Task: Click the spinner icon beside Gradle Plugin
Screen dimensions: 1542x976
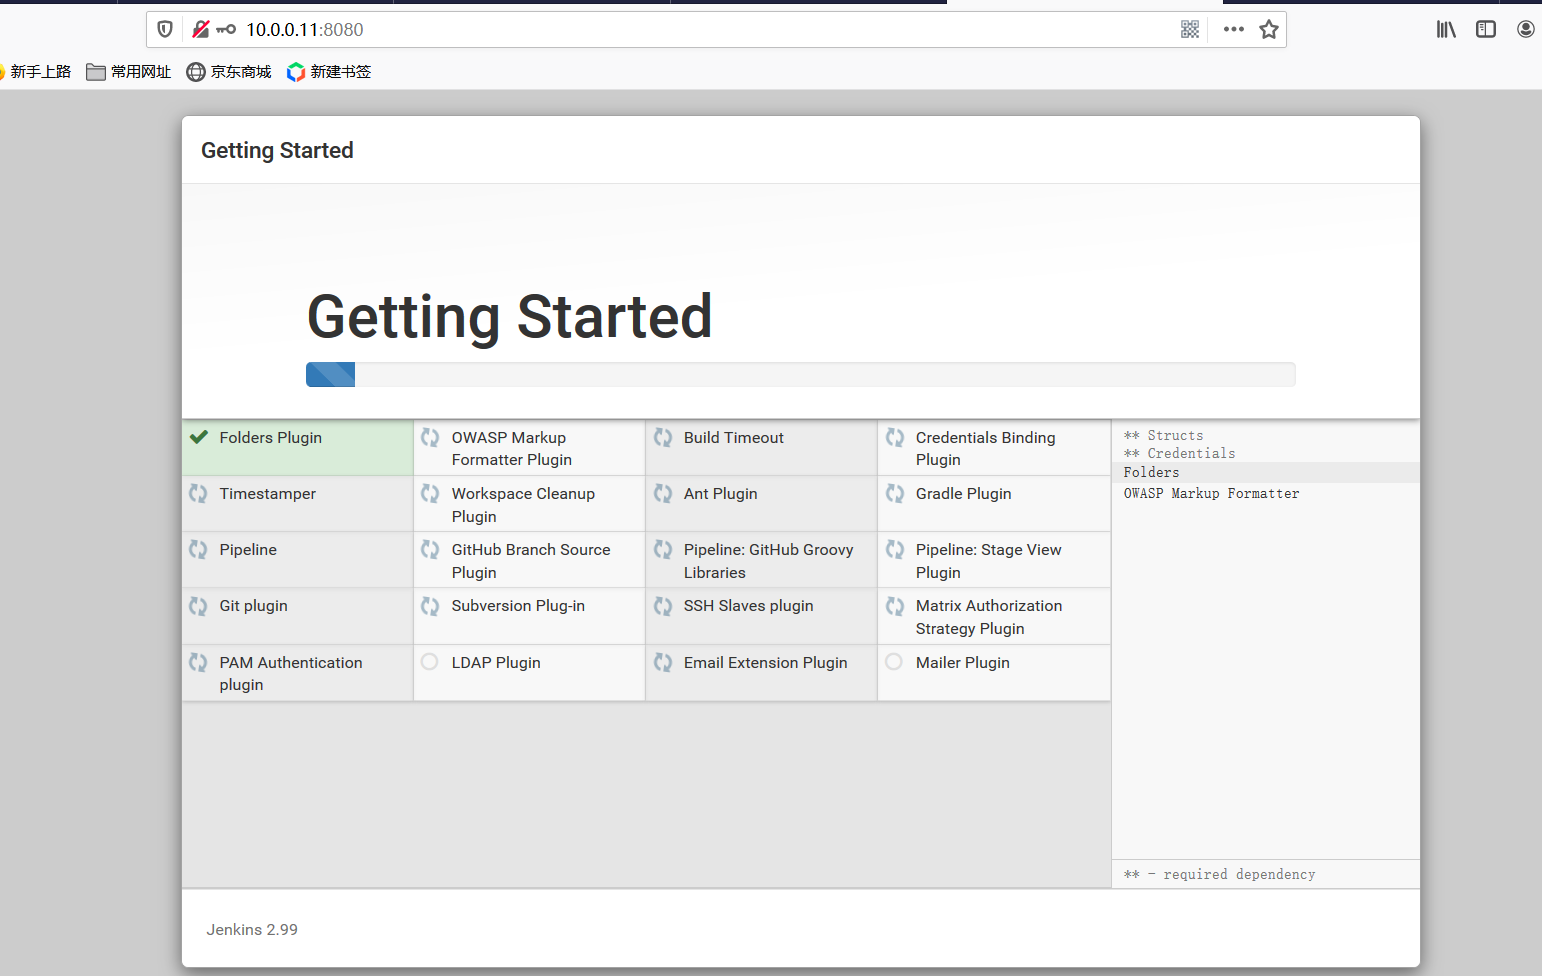Action: [x=895, y=493]
